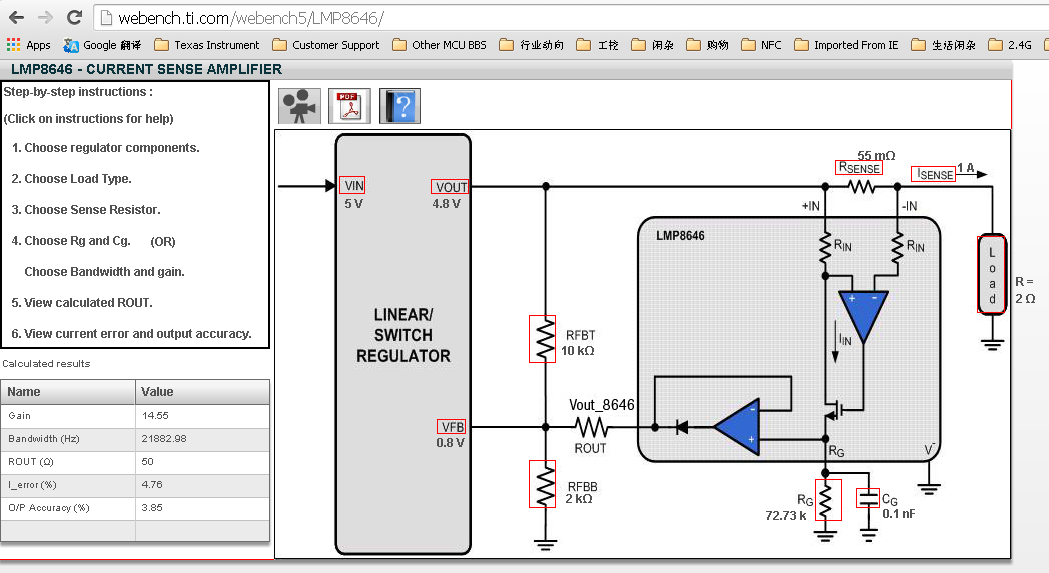Click instruction 3 Choose Sense Resistor
This screenshot has width=1049, height=573.
coord(86,210)
